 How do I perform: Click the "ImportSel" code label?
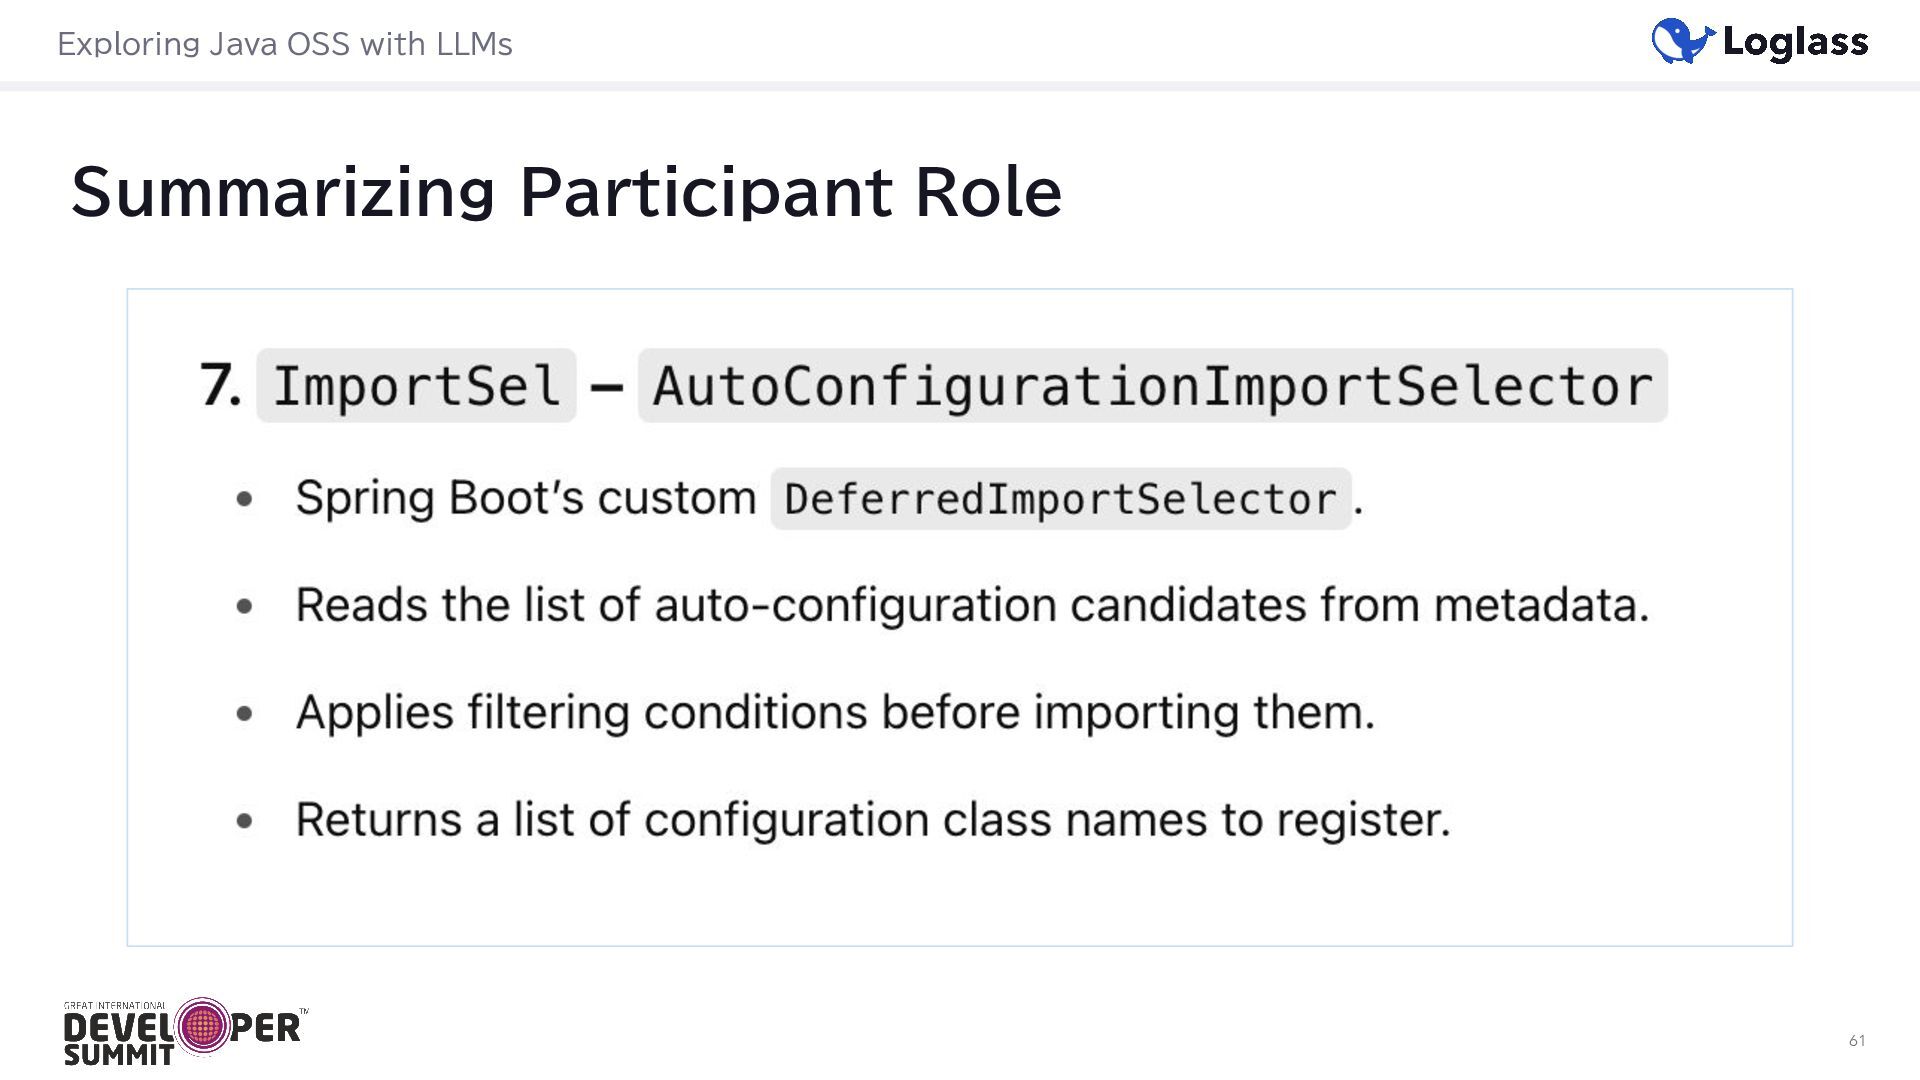(x=416, y=386)
